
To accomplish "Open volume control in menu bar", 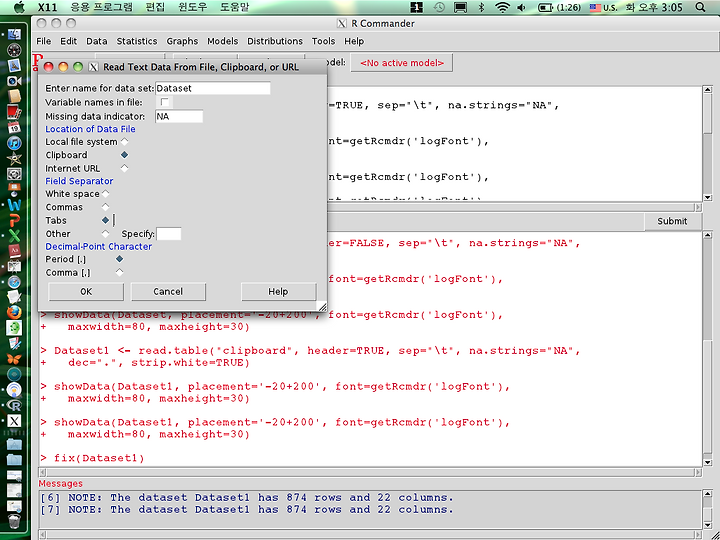I will point(522,7).
